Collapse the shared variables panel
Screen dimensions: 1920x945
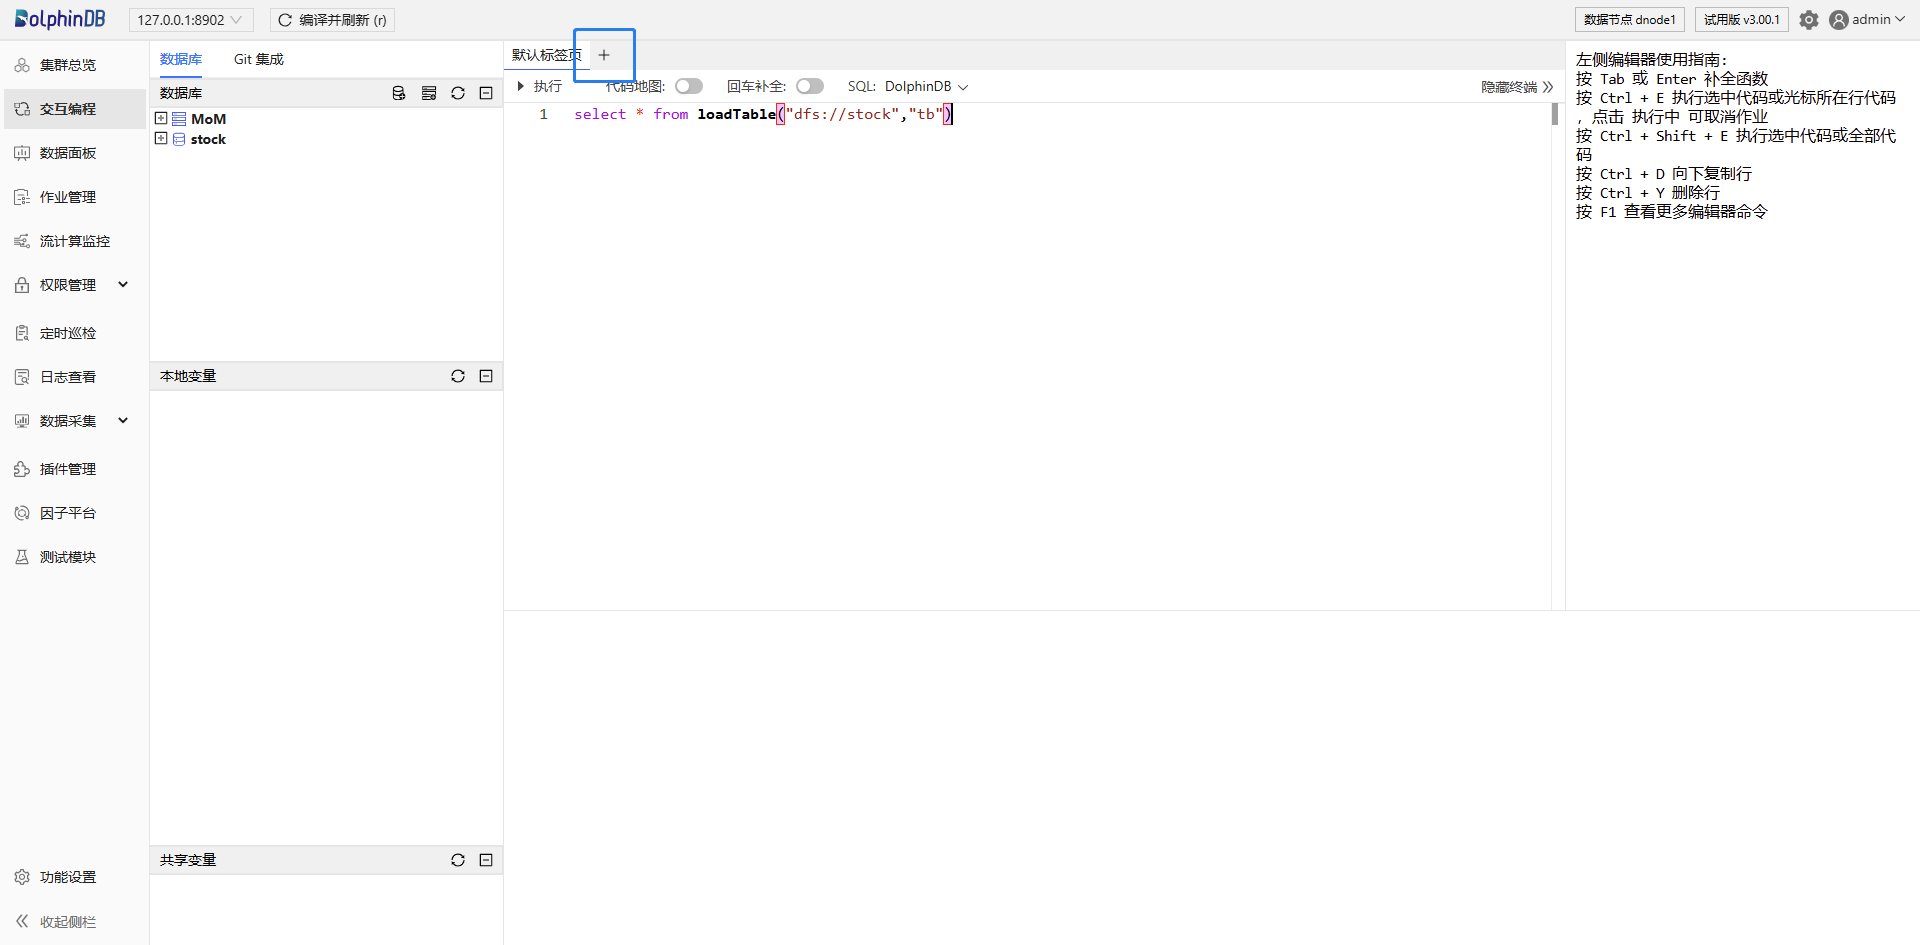(486, 860)
